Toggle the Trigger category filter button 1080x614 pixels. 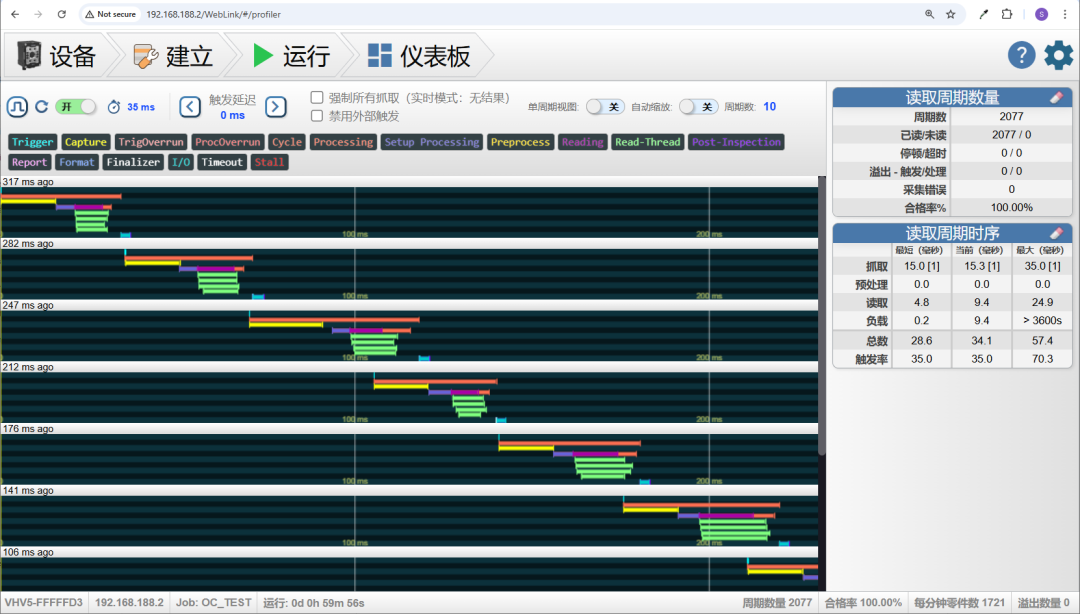[x=32, y=142]
